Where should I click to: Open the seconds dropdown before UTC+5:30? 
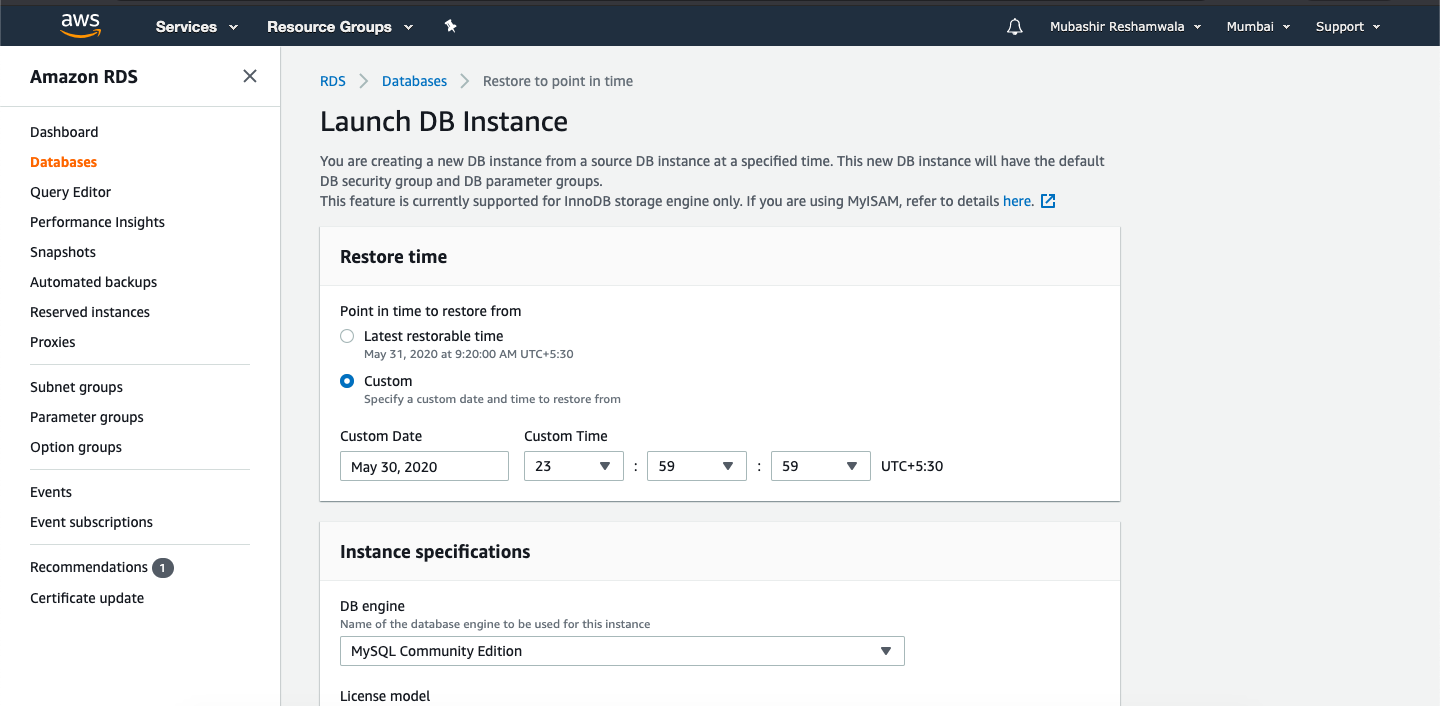pos(821,467)
